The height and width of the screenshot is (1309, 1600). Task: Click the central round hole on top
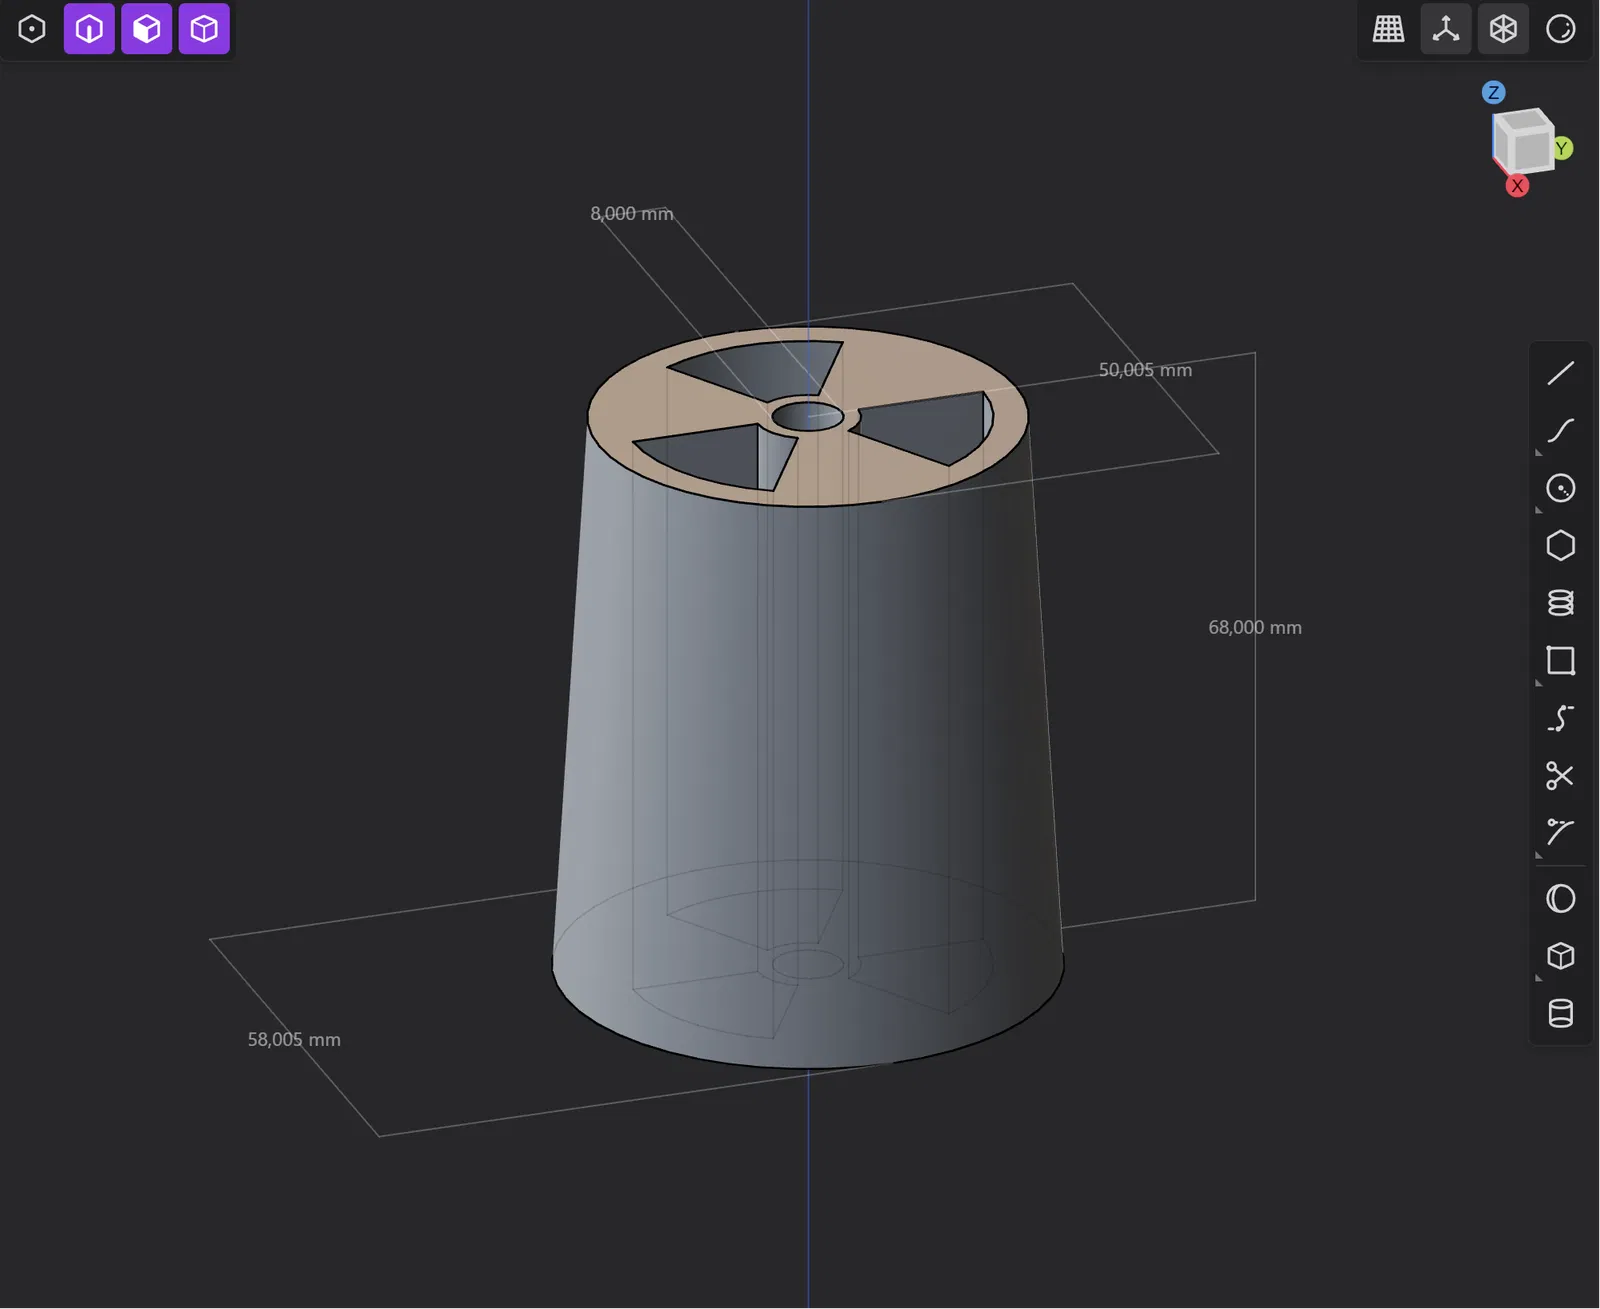808,416
